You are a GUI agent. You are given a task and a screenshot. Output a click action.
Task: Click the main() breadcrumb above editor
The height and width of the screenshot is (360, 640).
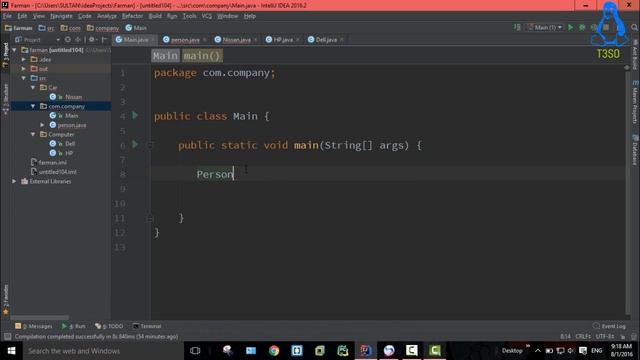[x=202, y=56]
